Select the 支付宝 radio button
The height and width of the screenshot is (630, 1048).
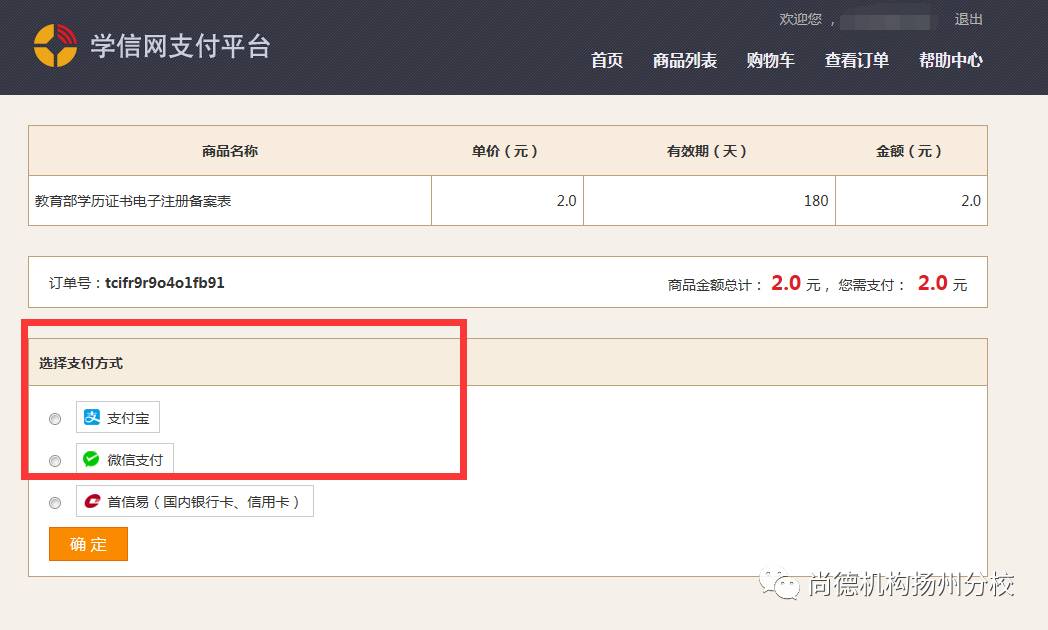(x=55, y=419)
